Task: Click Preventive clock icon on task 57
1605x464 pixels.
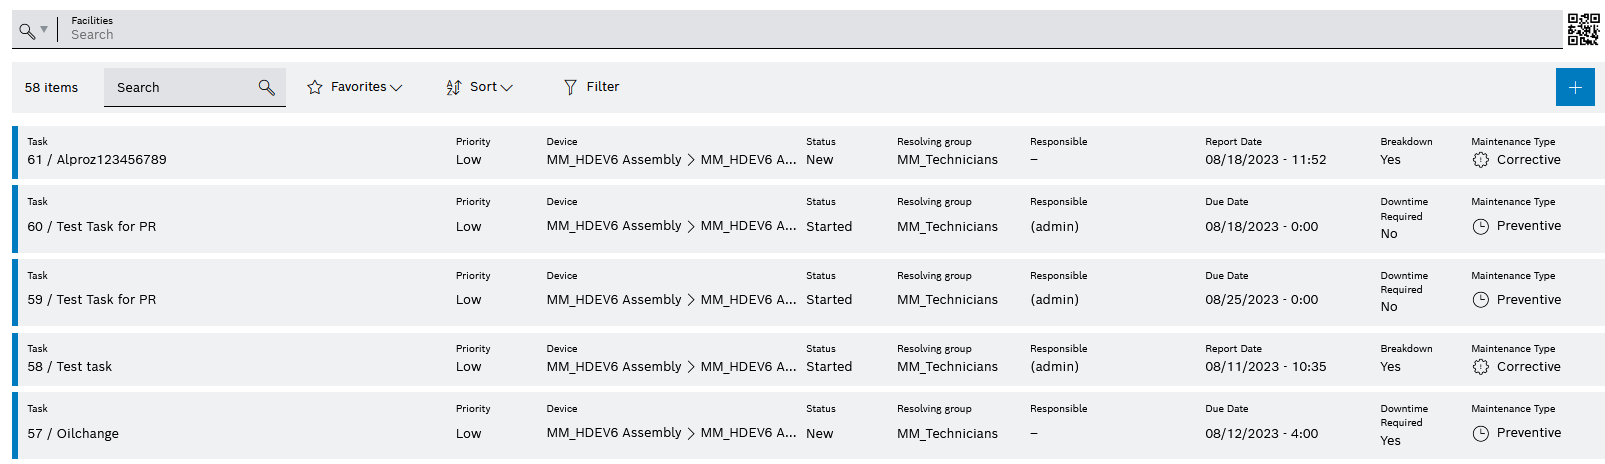Action: pyautogui.click(x=1481, y=433)
